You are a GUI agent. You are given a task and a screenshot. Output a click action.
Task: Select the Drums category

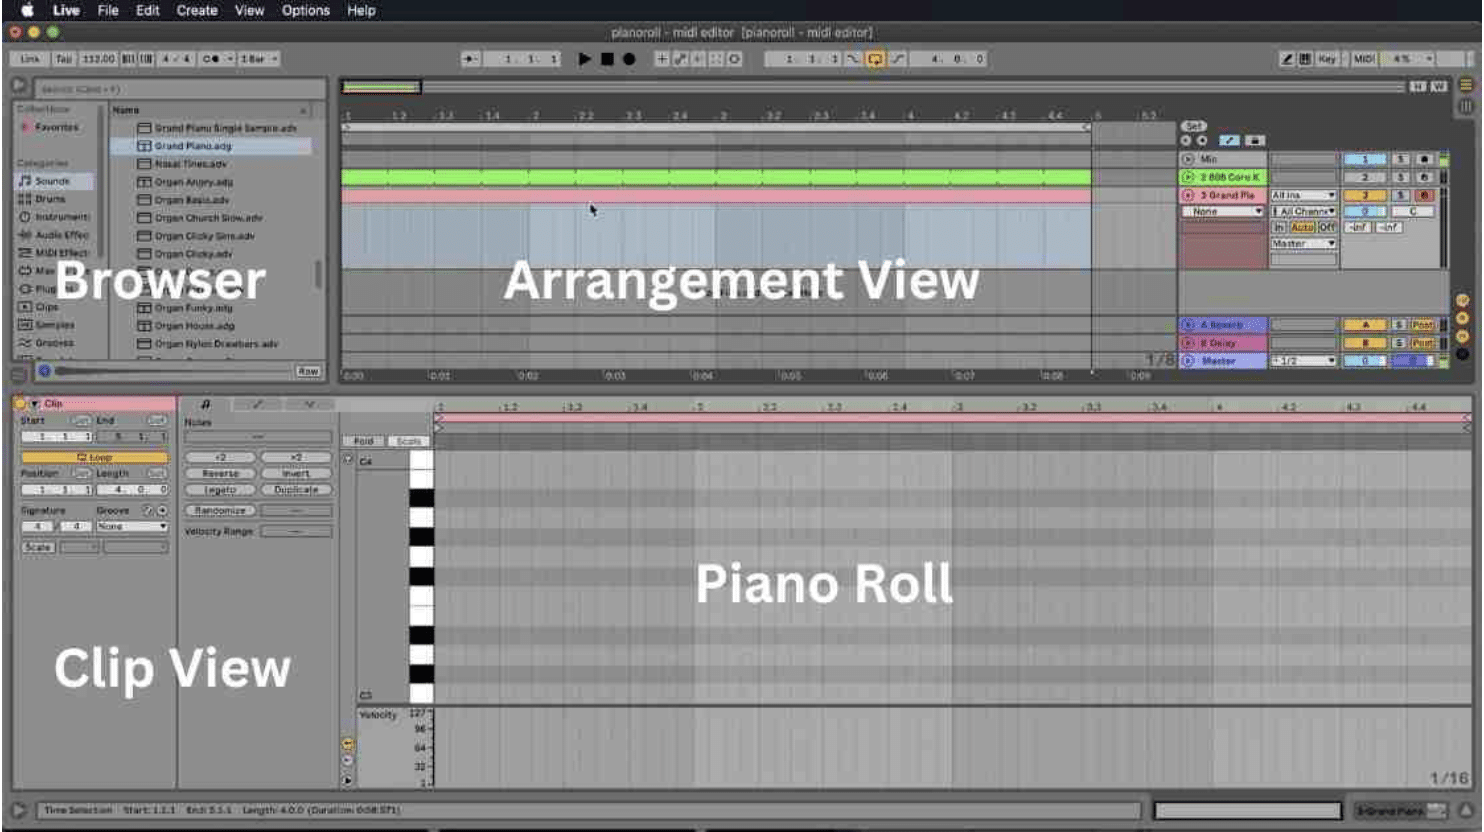pyautogui.click(x=50, y=199)
